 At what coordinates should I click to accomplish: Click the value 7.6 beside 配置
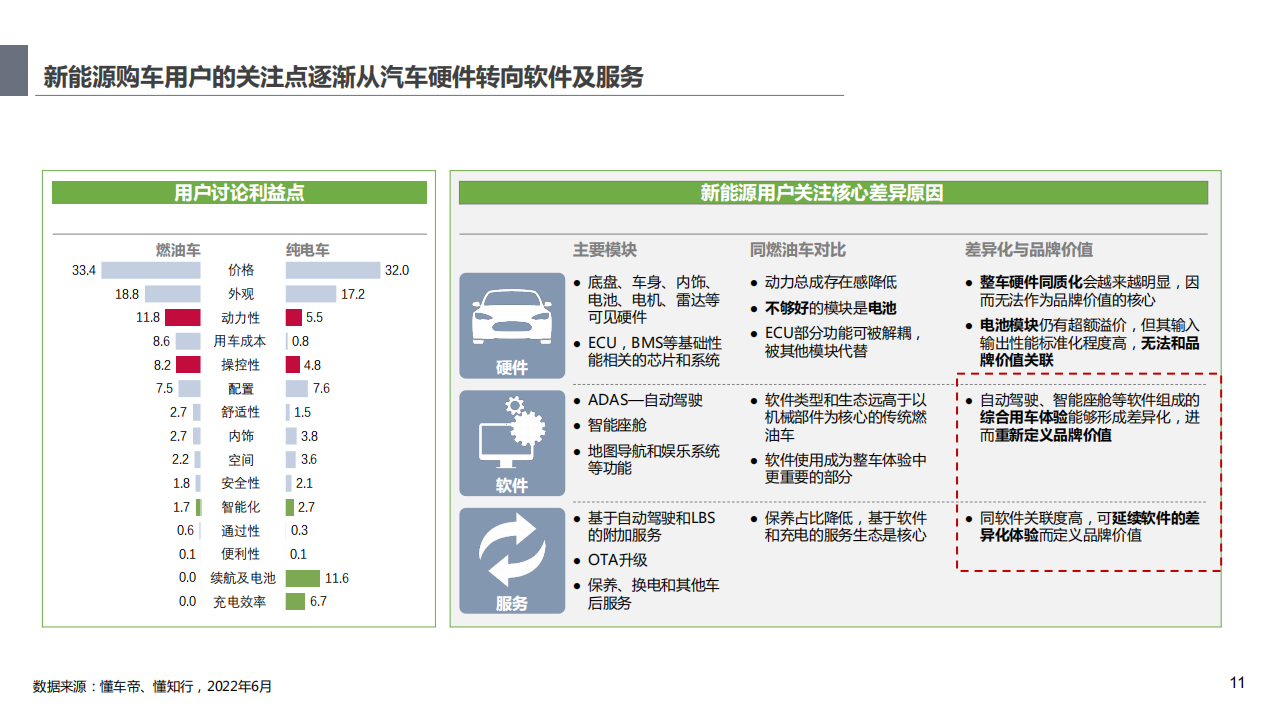pyautogui.click(x=321, y=389)
